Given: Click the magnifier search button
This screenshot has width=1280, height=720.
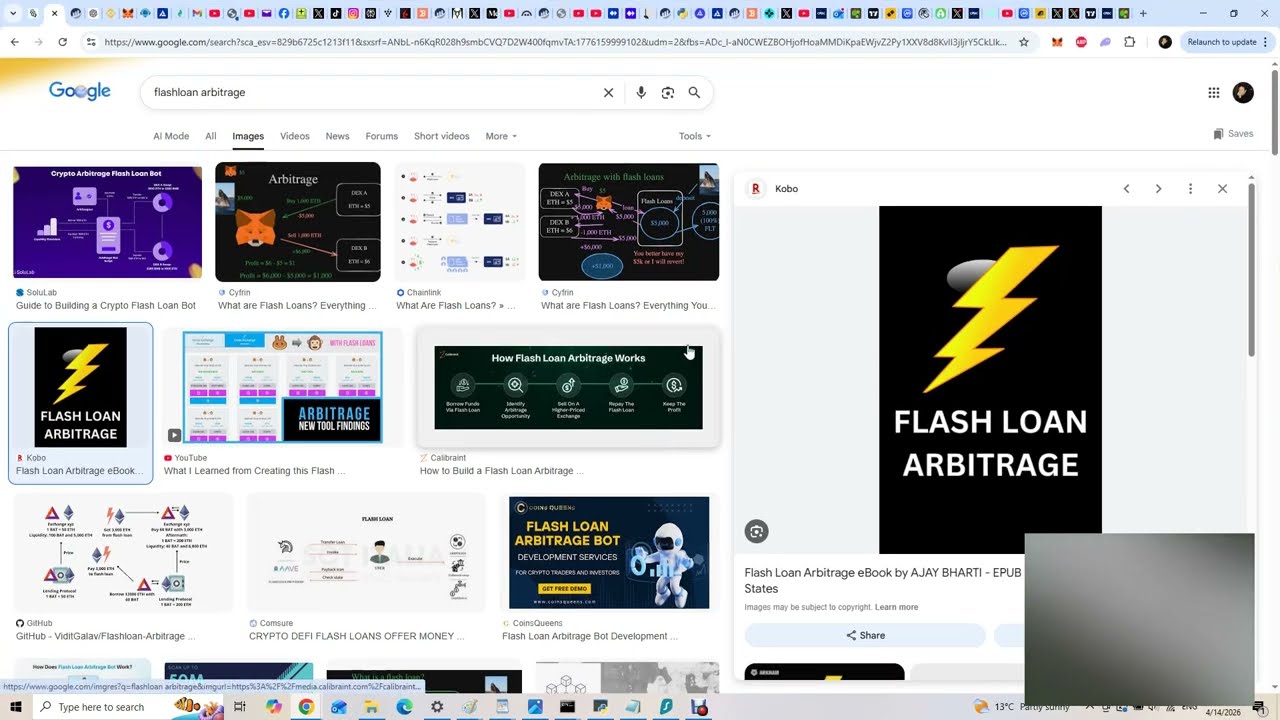Looking at the screenshot, I should [x=694, y=92].
